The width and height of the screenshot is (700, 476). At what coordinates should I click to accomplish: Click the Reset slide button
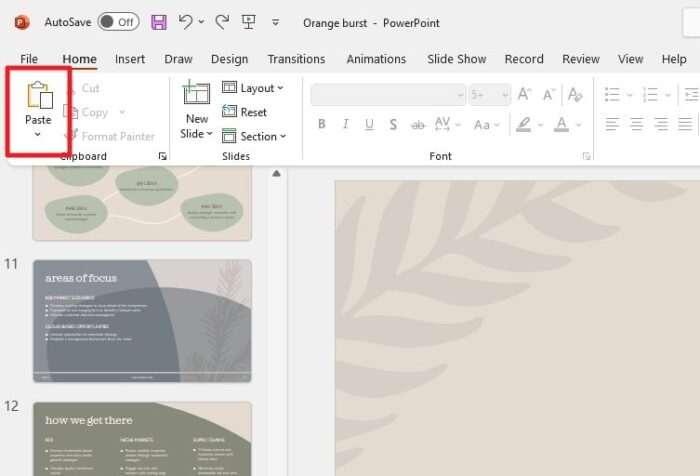point(245,112)
